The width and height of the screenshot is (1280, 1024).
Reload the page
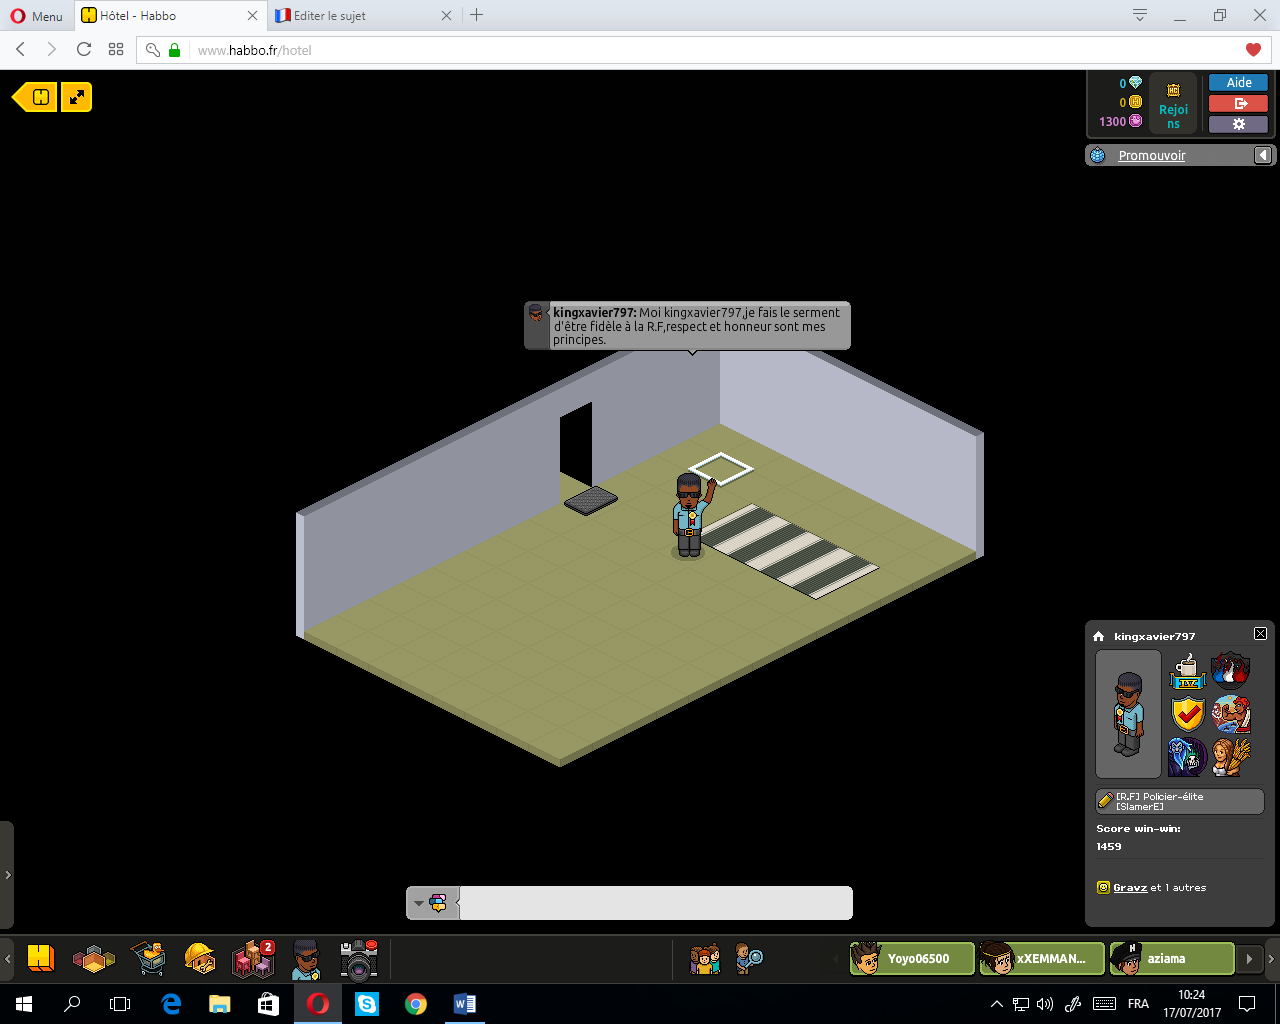[x=84, y=49]
